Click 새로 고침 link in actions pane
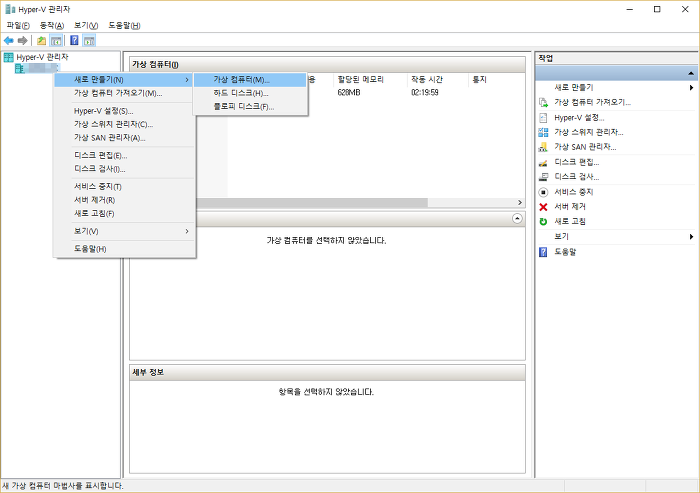 click(x=570, y=221)
